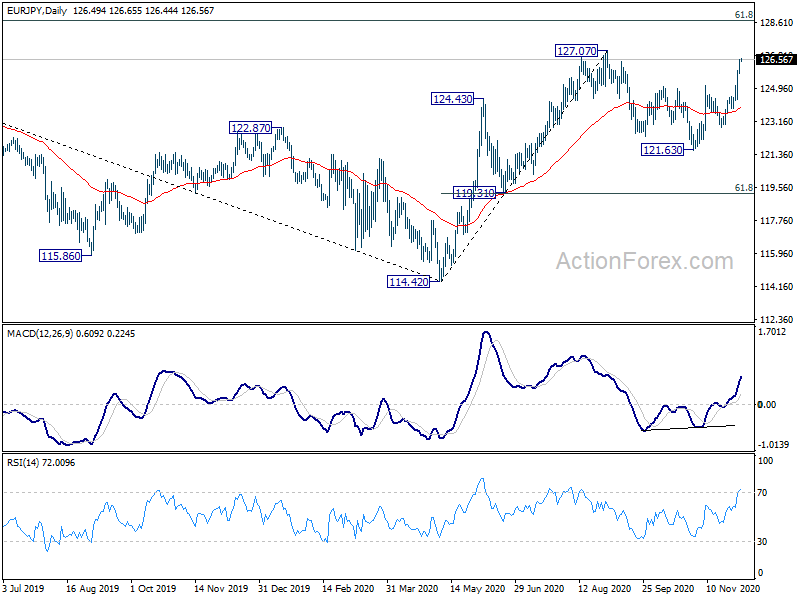
Task: Select the 124.430 price label
Action: pos(453,99)
